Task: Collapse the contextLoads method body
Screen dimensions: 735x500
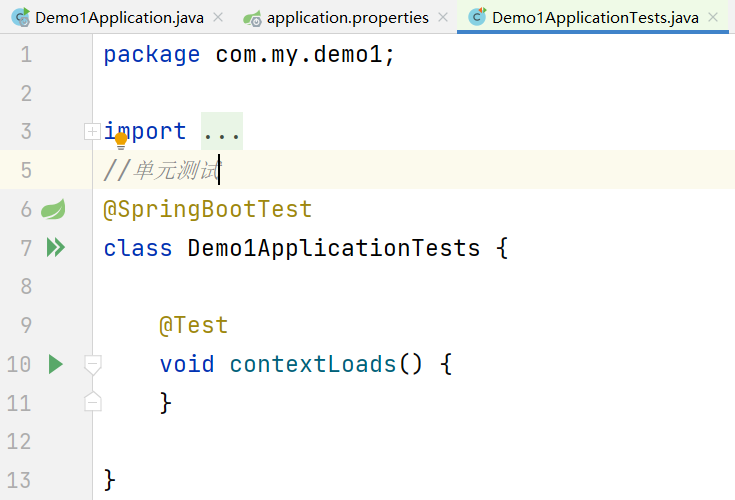Action: 92,364
